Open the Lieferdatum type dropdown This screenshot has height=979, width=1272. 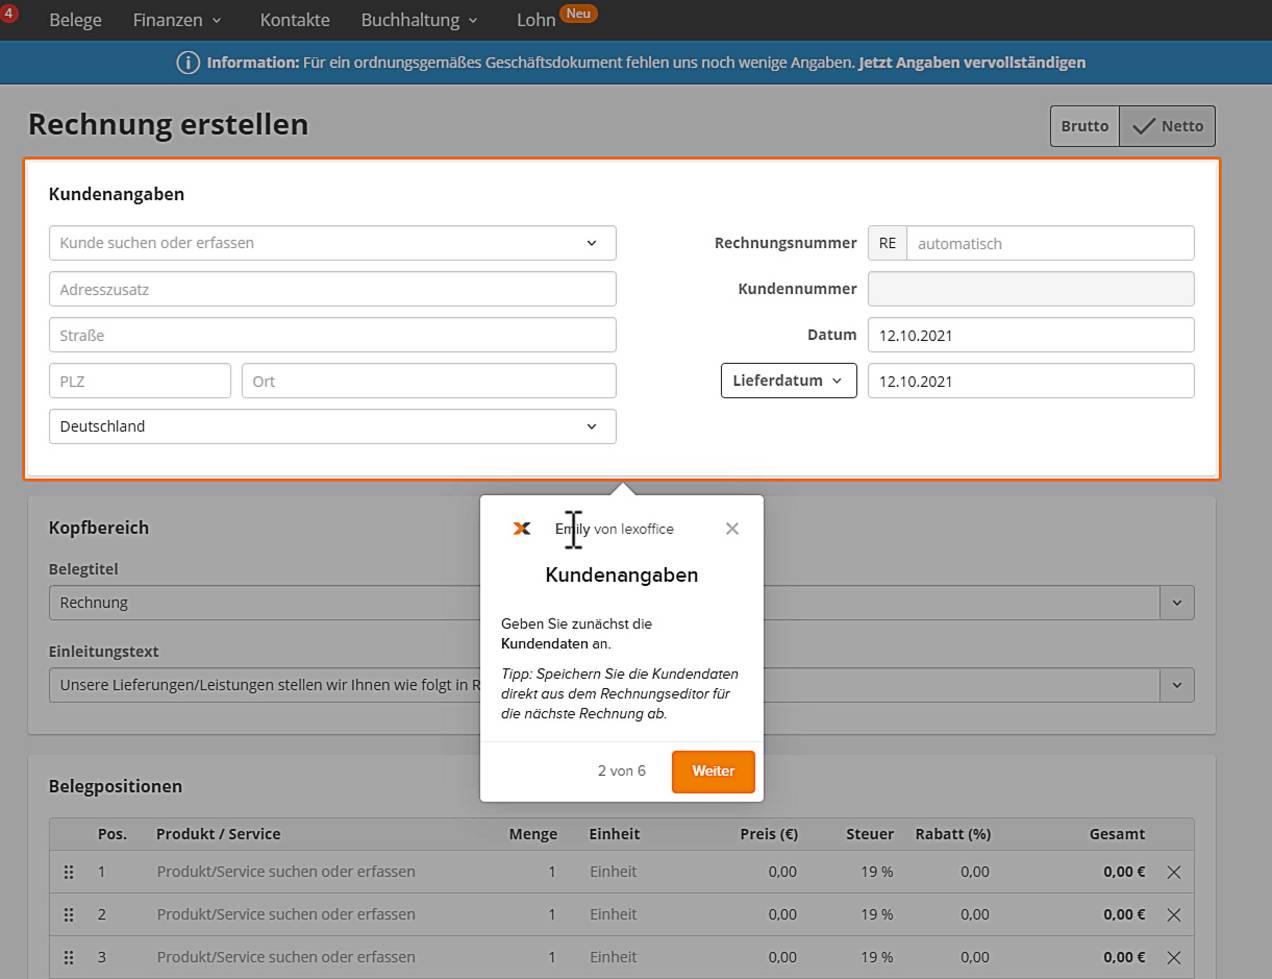click(x=788, y=380)
